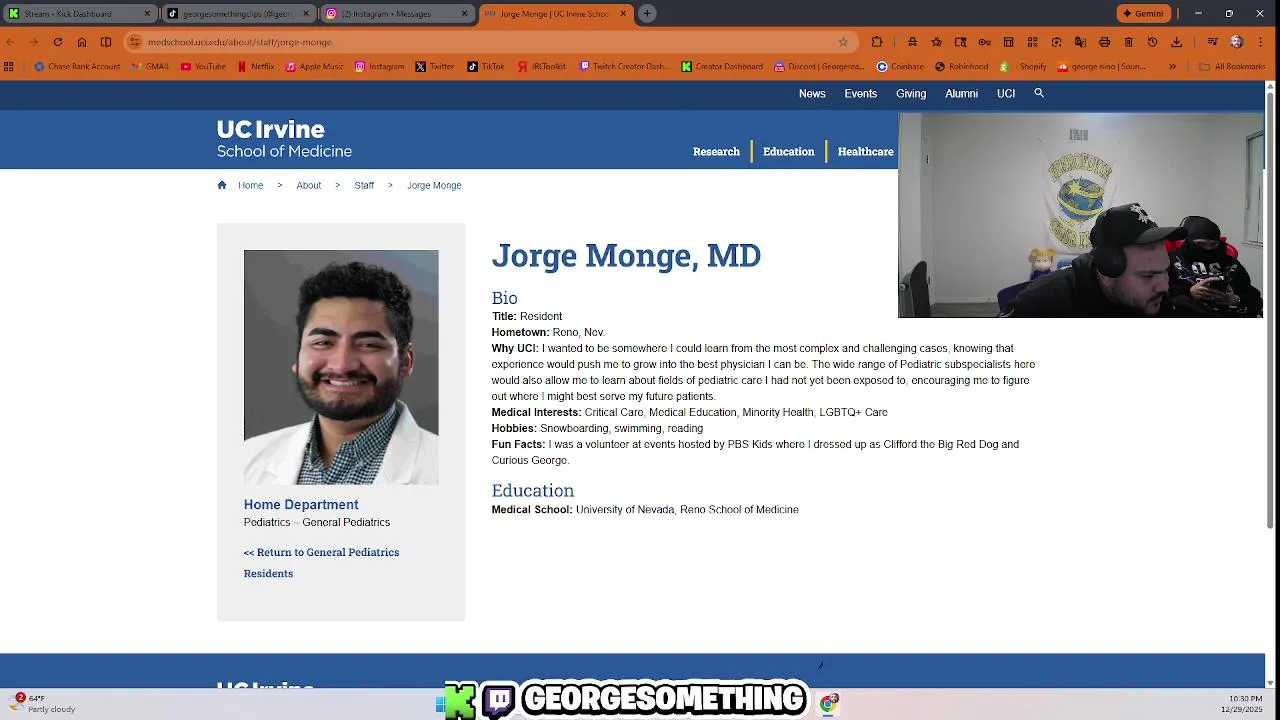Viewport: 1280px width, 720px height.
Task: Click the Jorge Monge profile photo
Action: tap(341, 367)
